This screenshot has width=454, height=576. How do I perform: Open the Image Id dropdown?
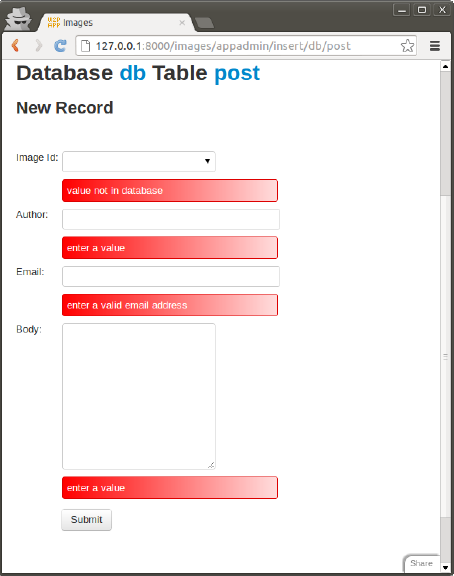pos(139,161)
